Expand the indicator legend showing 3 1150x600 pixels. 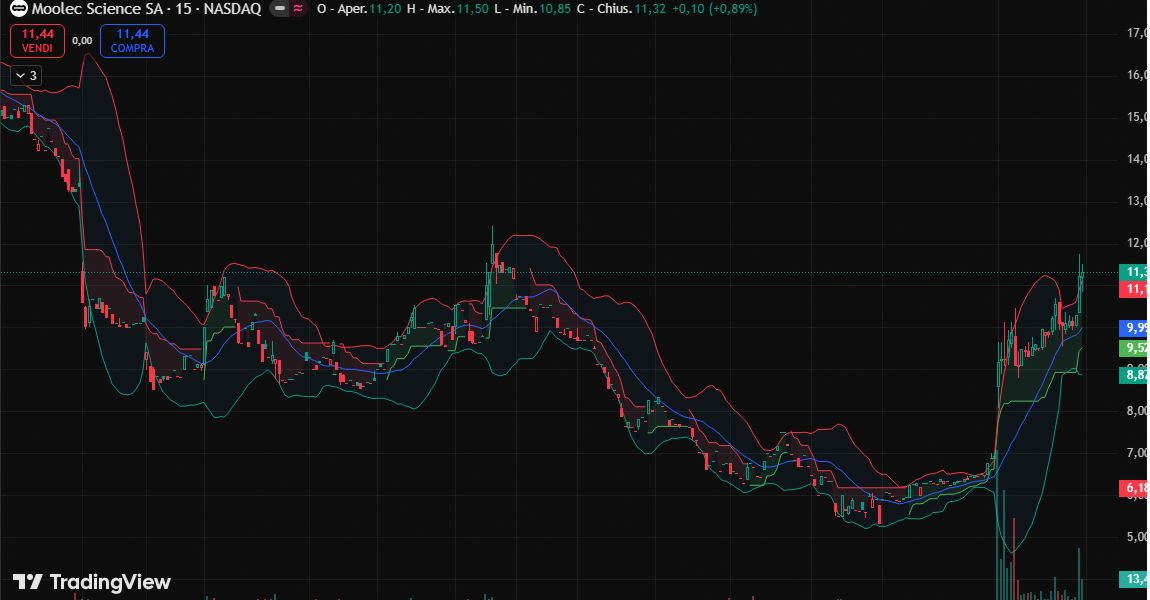pos(26,76)
